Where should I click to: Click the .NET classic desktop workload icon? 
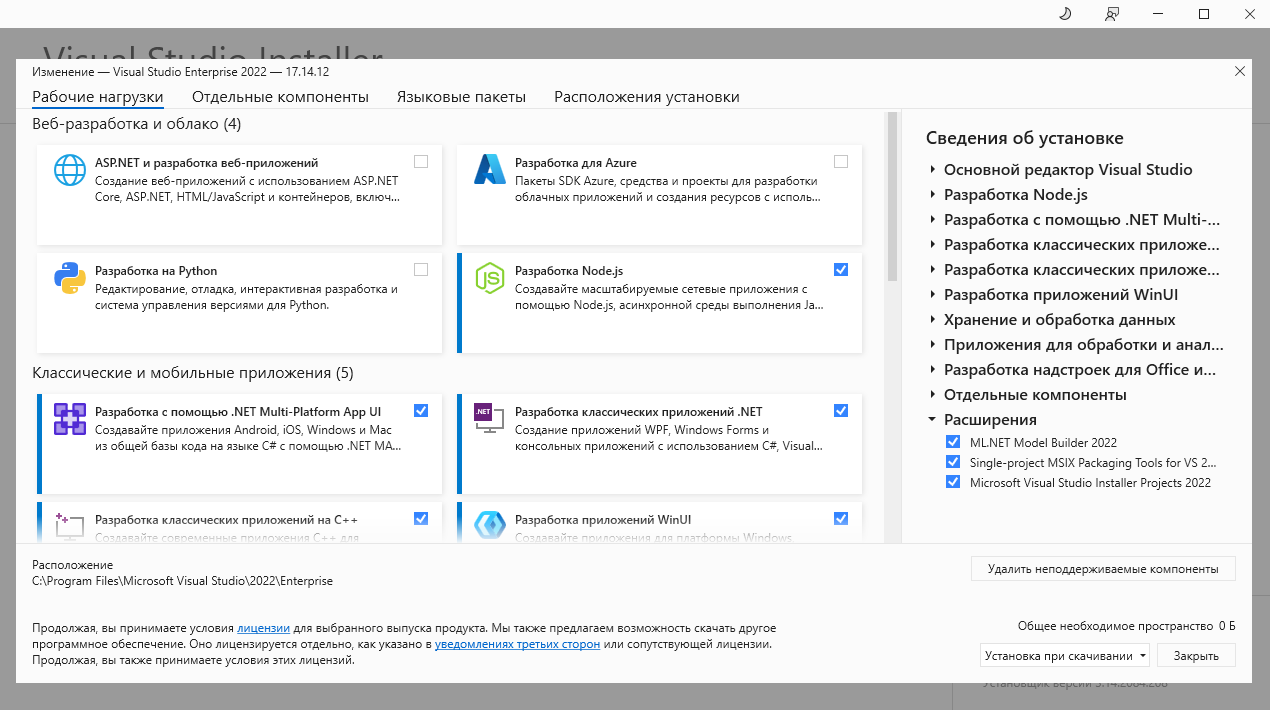tap(490, 419)
